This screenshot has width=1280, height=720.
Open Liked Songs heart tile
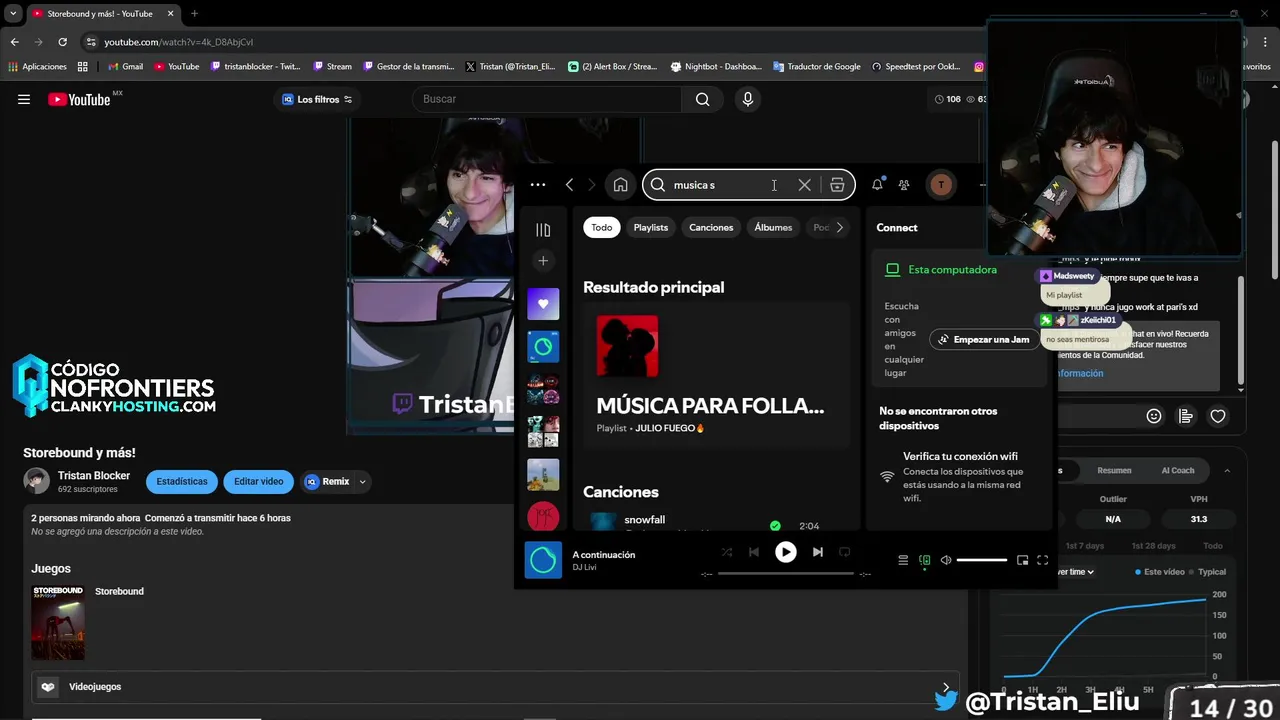[543, 304]
